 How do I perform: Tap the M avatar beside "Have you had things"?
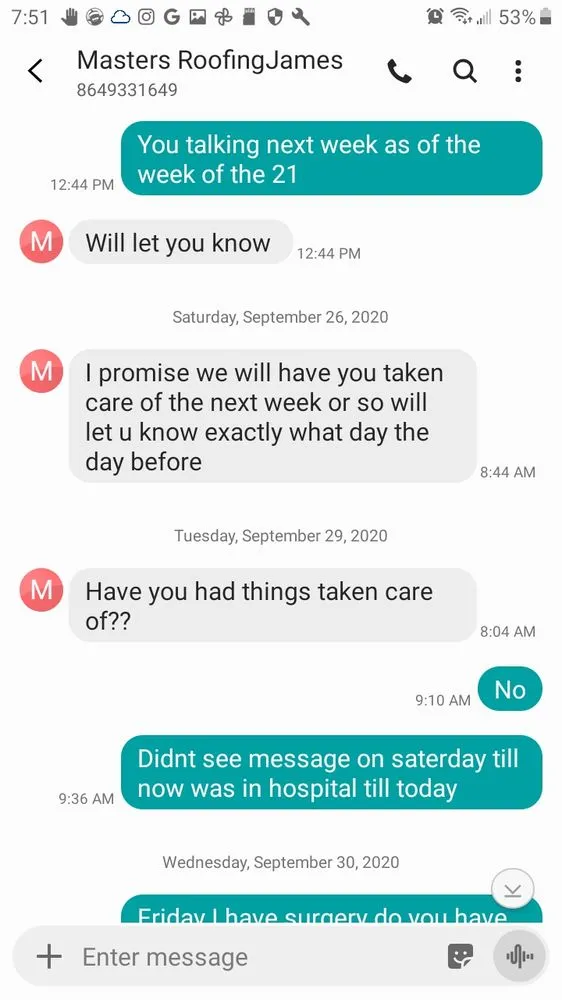[x=41, y=590]
